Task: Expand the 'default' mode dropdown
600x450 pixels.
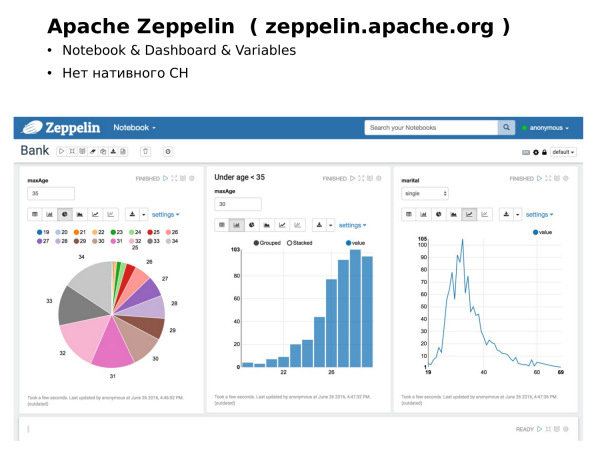Action: [x=563, y=152]
